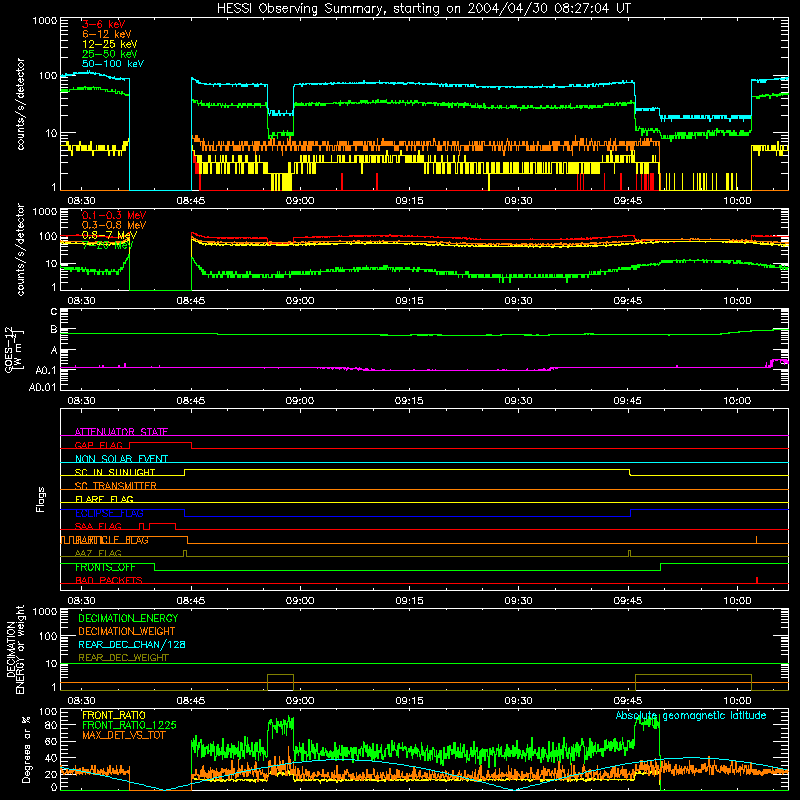This screenshot has height=800, width=800.
Task: Click the REAR_DEC_CHAN/128 legend label
Action: (x=132, y=644)
